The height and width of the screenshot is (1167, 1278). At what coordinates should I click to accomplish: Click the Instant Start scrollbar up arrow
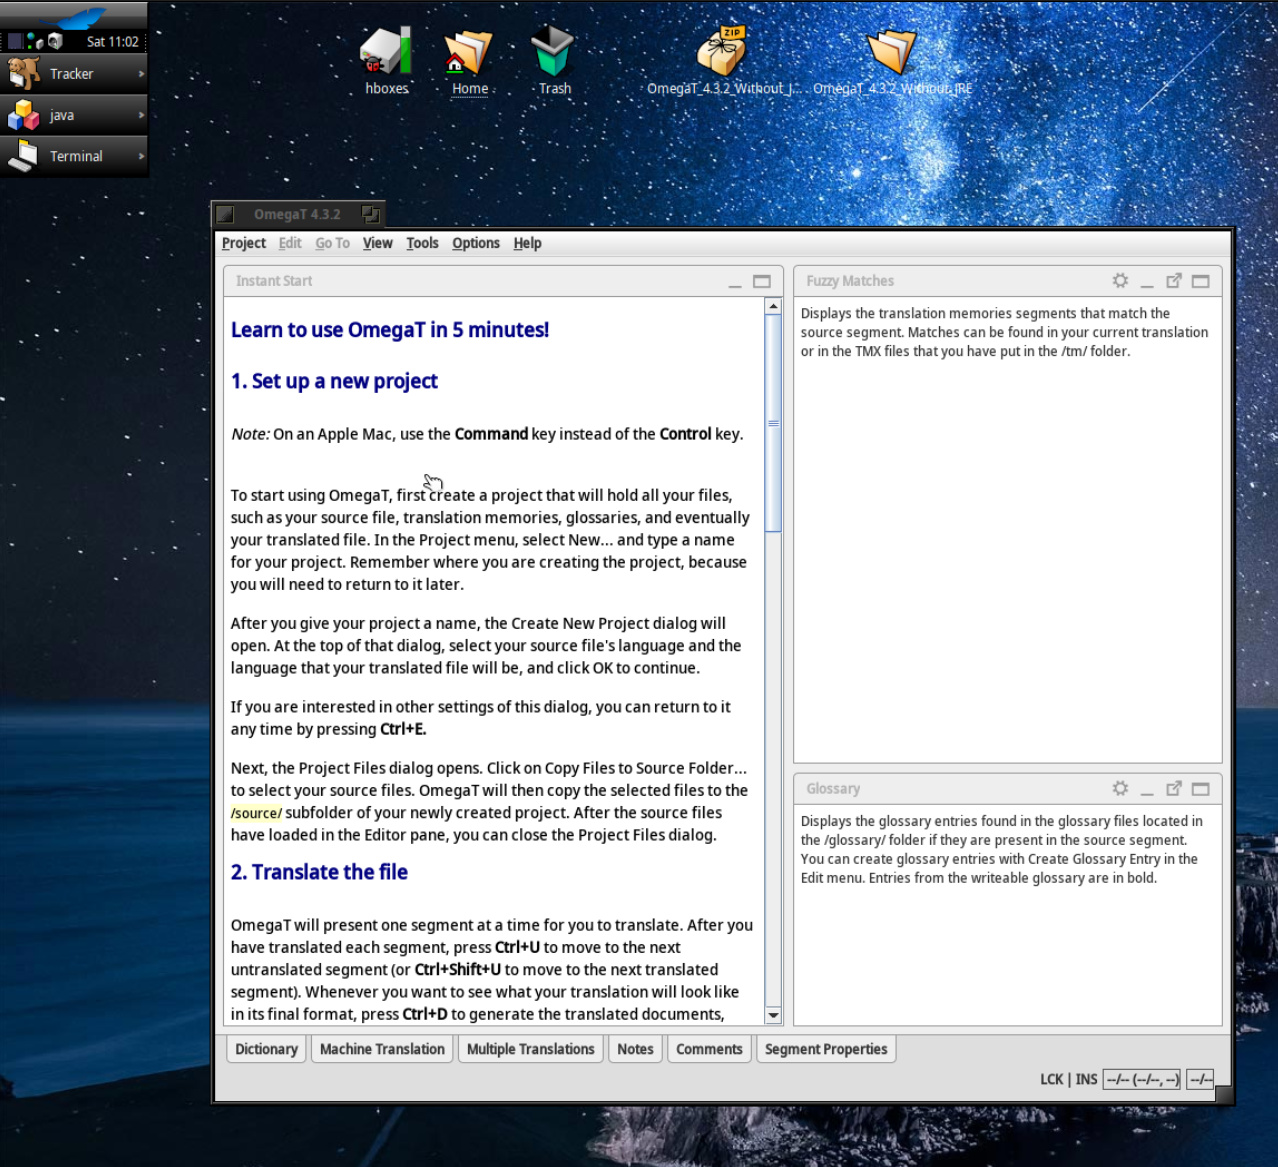773,306
